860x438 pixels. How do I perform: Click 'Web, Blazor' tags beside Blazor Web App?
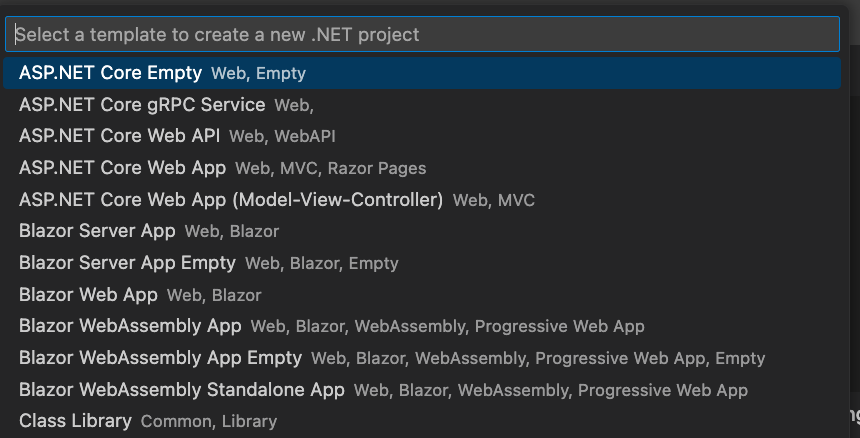214,296
